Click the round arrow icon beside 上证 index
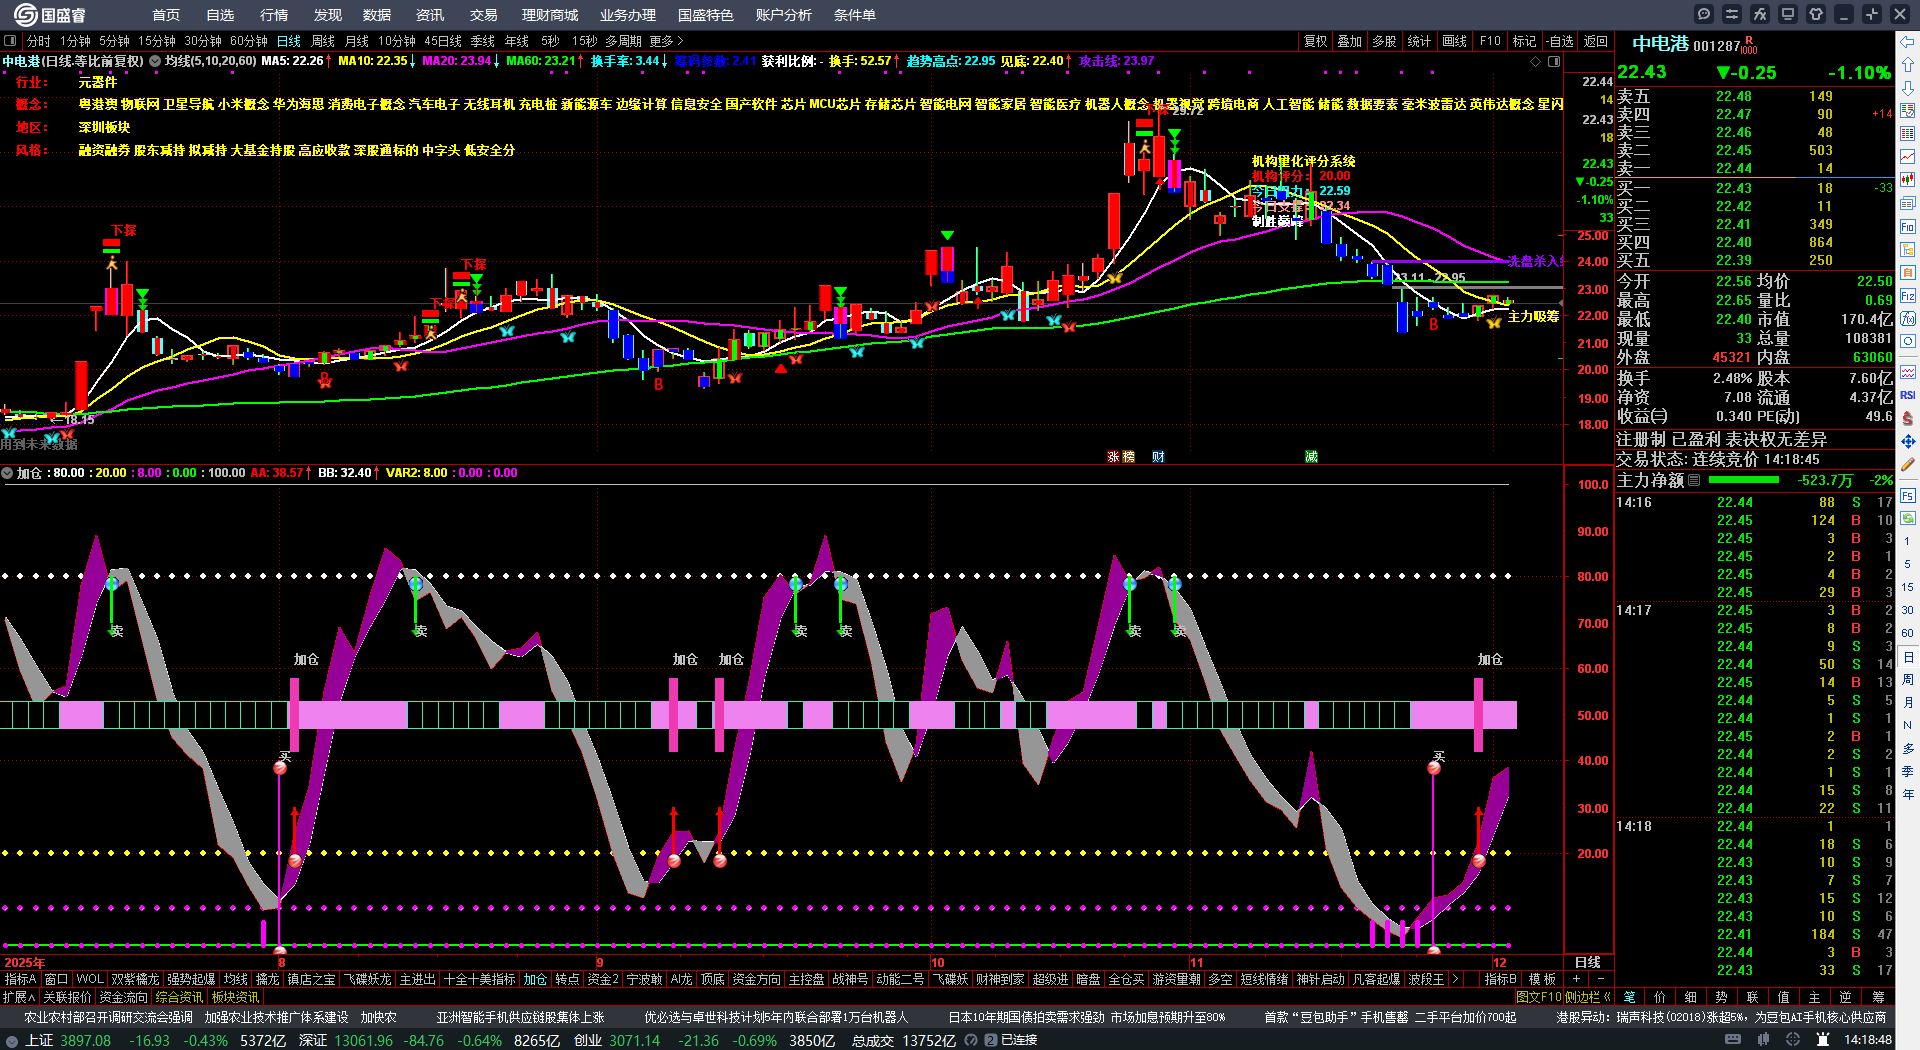This screenshot has width=1920, height=1050. coord(12,1041)
